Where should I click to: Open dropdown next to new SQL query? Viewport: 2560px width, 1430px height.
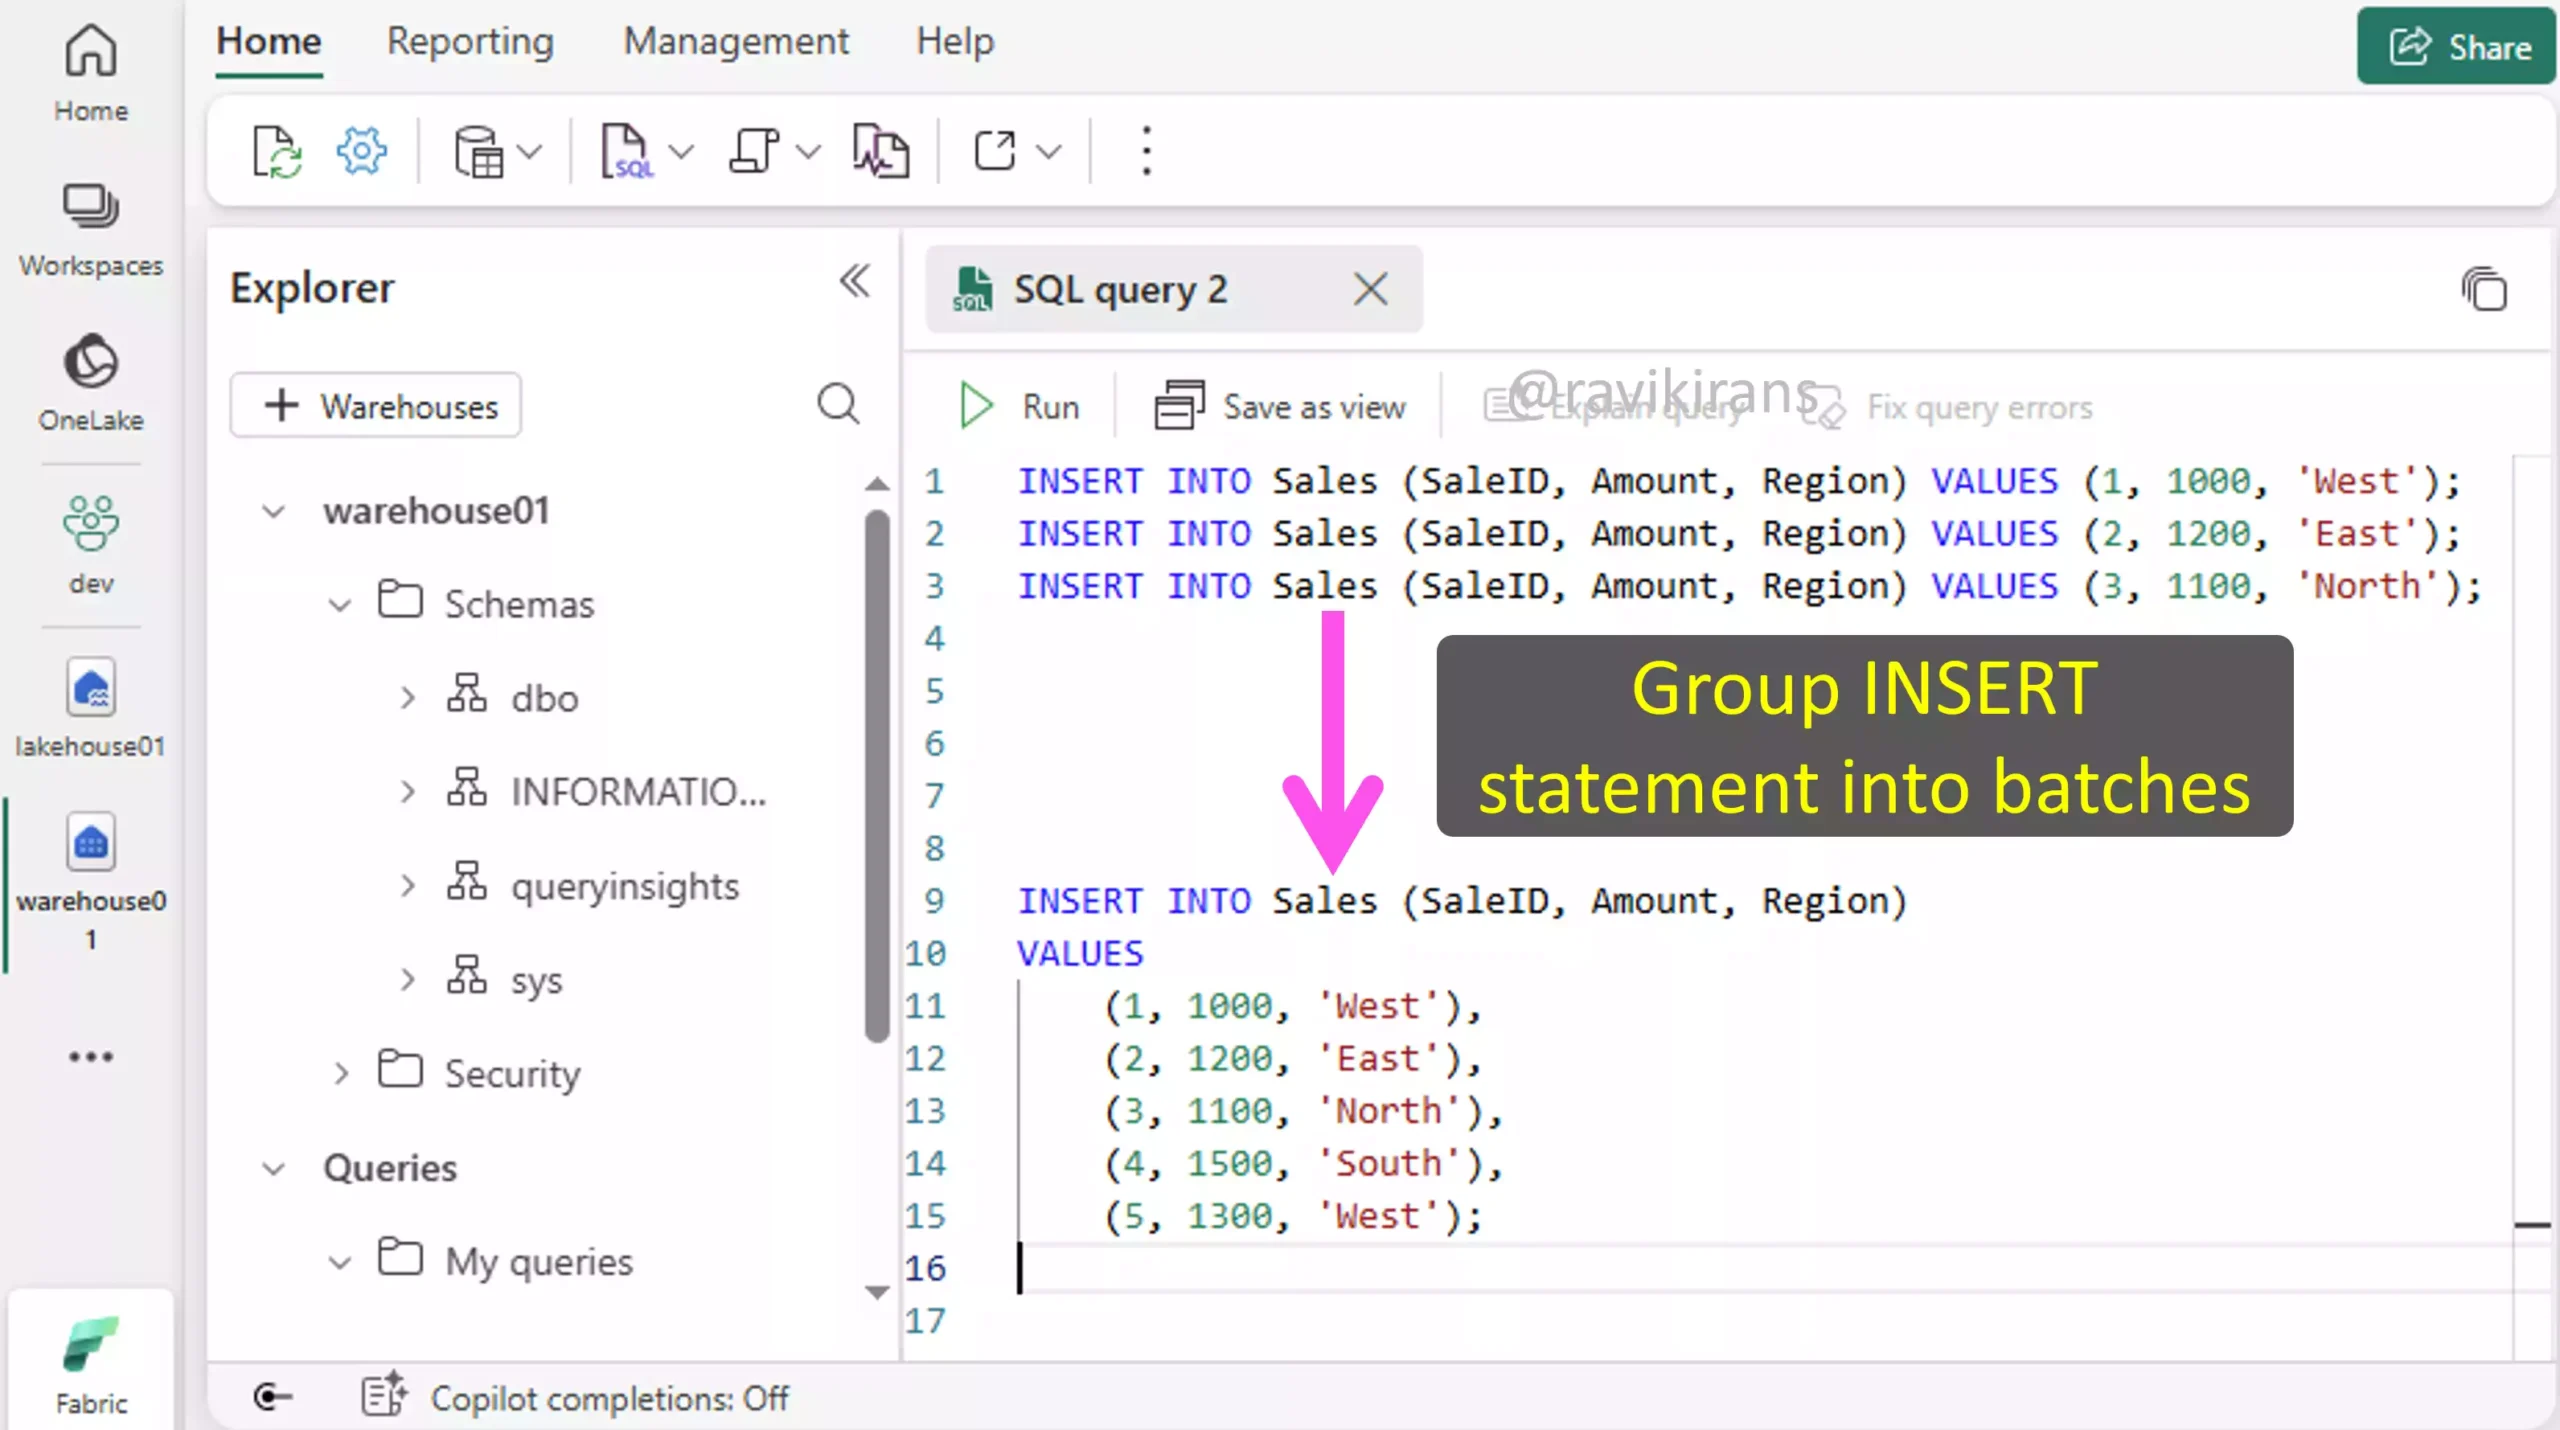(681, 152)
